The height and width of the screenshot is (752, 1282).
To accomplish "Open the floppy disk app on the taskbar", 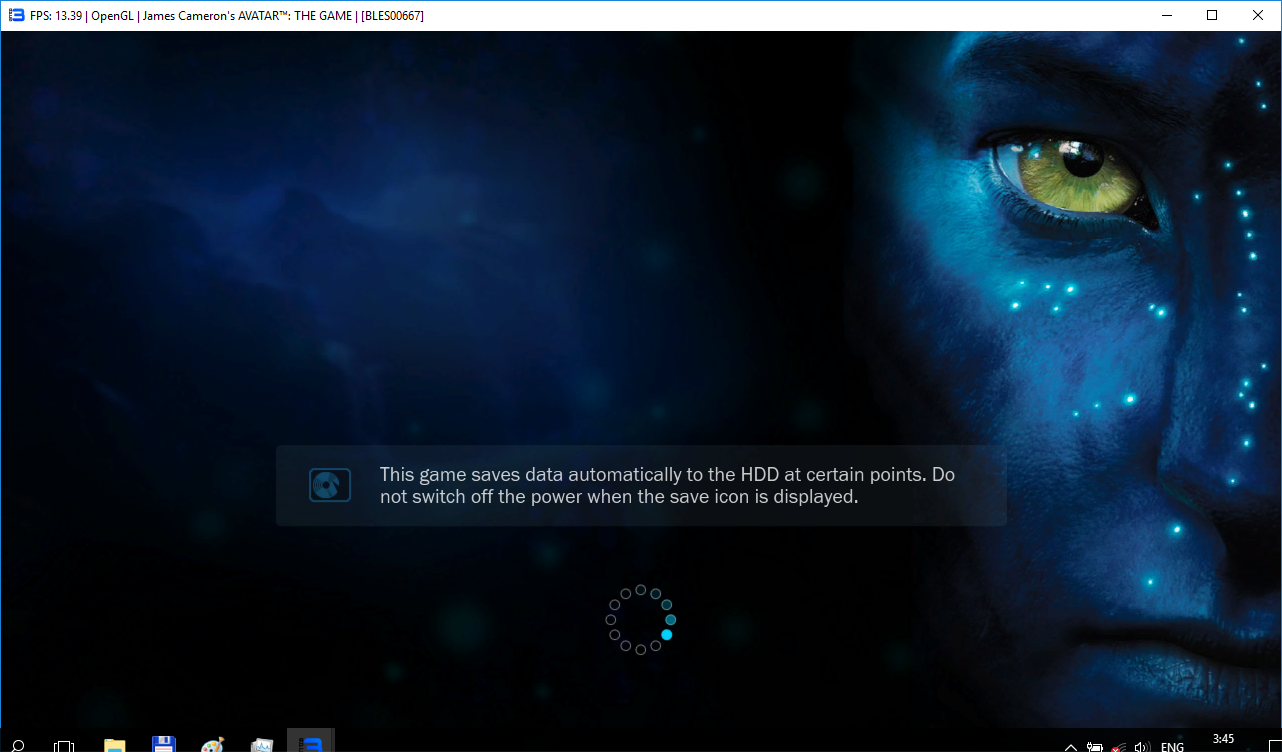I will [164, 745].
